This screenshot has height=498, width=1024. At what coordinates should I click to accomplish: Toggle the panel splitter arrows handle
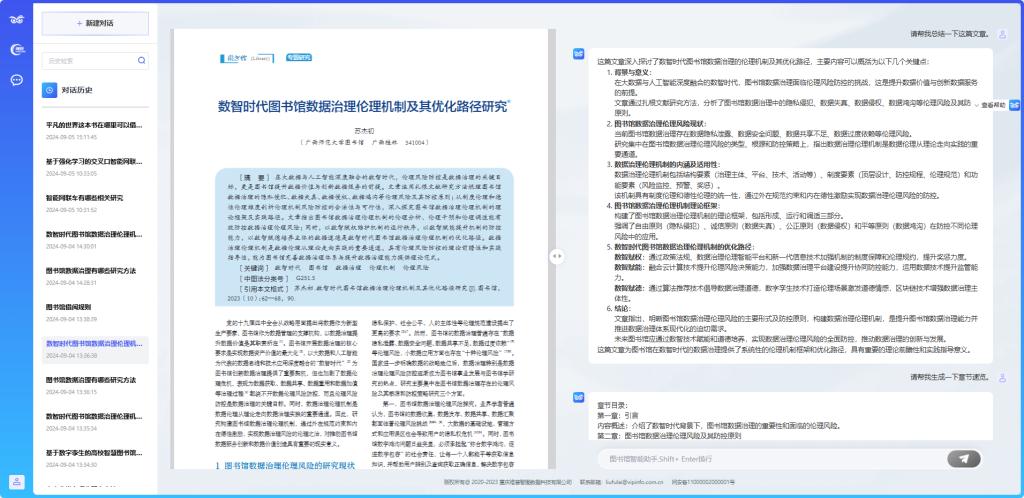556,257
